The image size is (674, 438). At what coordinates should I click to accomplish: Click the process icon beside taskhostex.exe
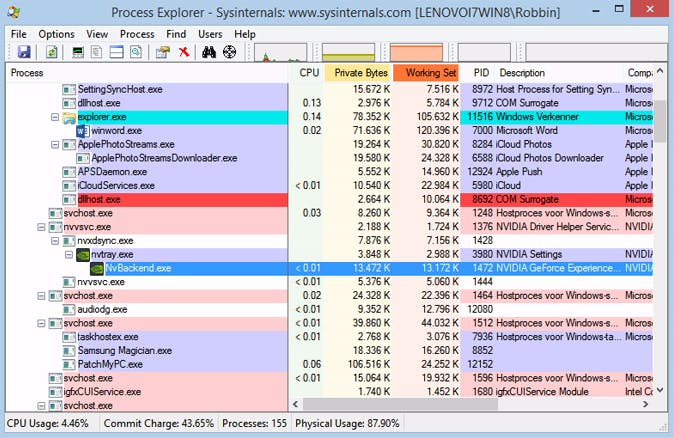click(69, 337)
